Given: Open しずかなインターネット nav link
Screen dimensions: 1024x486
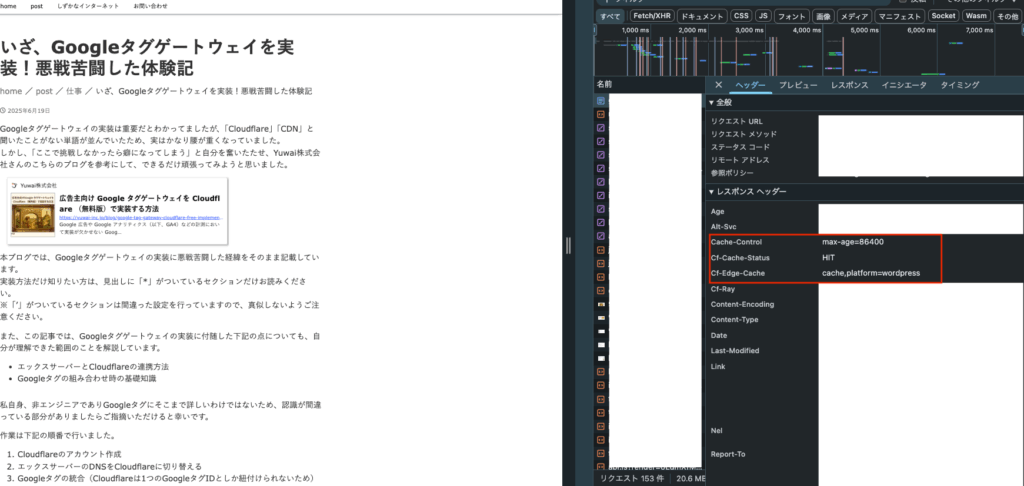Looking at the screenshot, I should click(x=88, y=6).
